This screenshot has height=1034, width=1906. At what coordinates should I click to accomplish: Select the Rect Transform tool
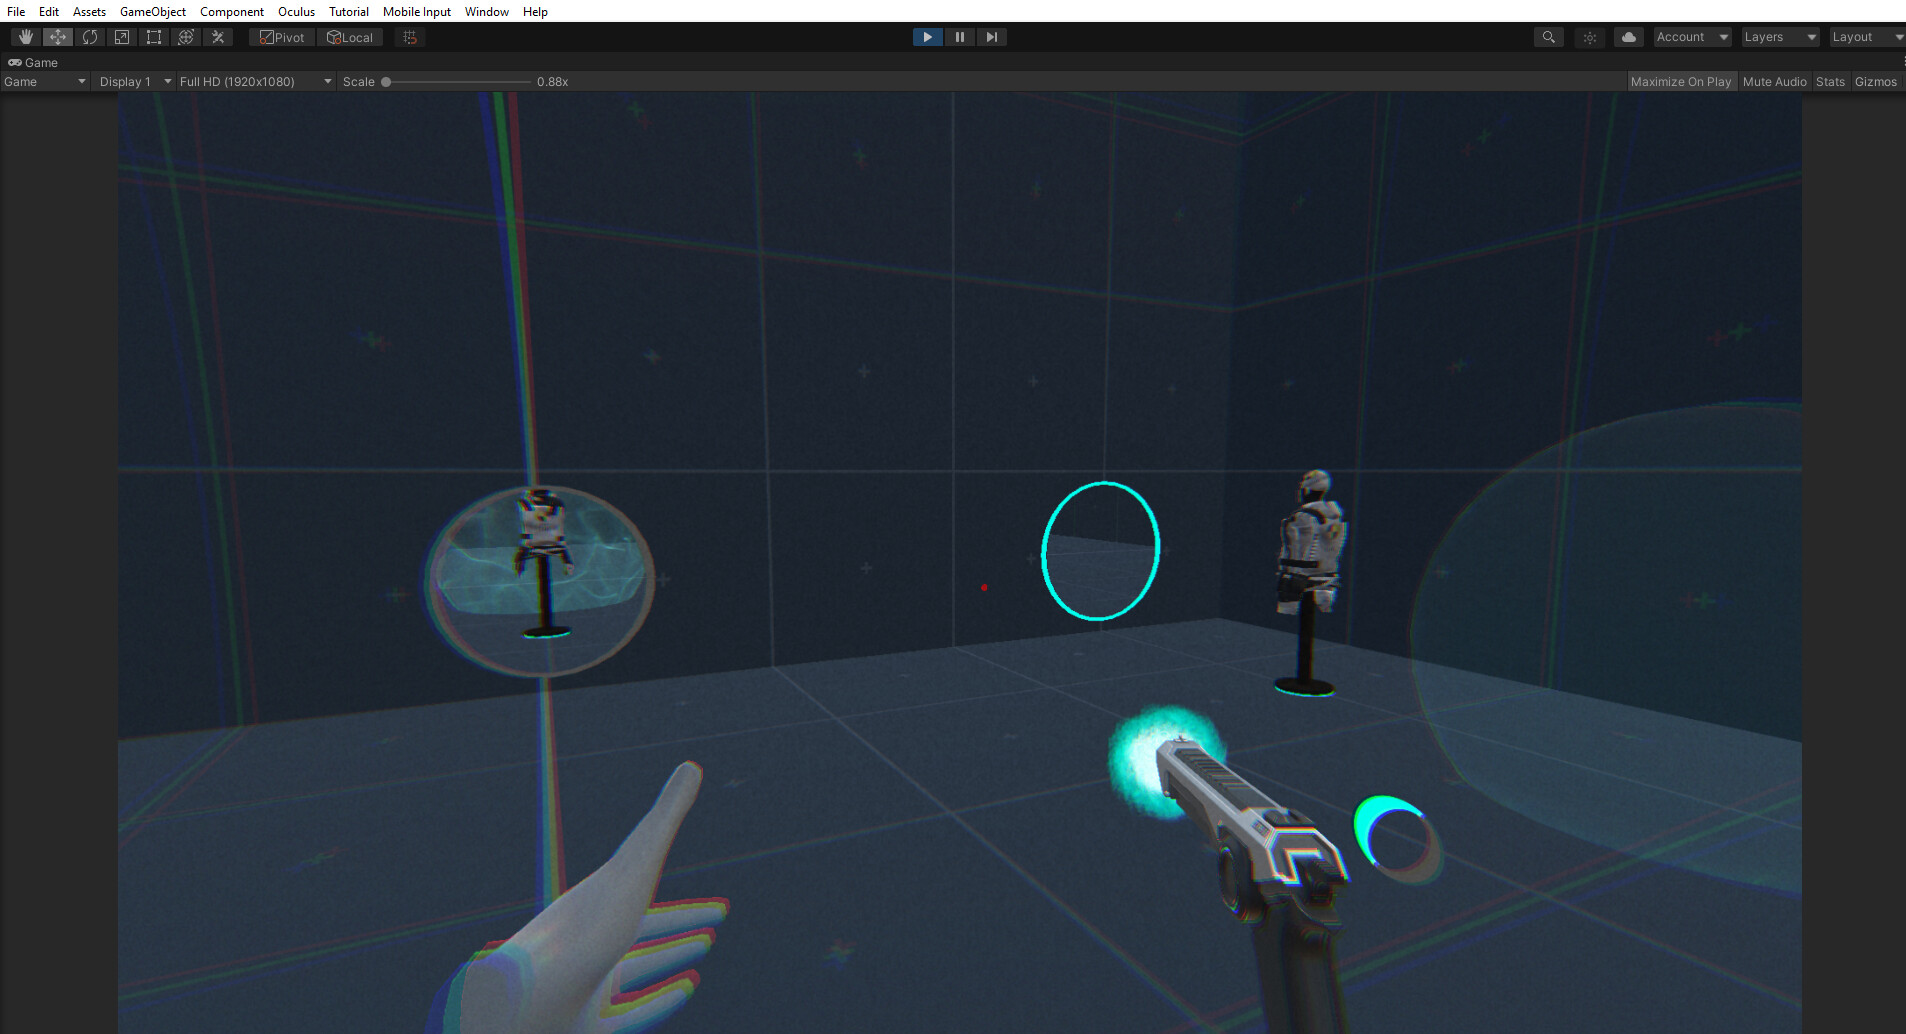(x=153, y=36)
